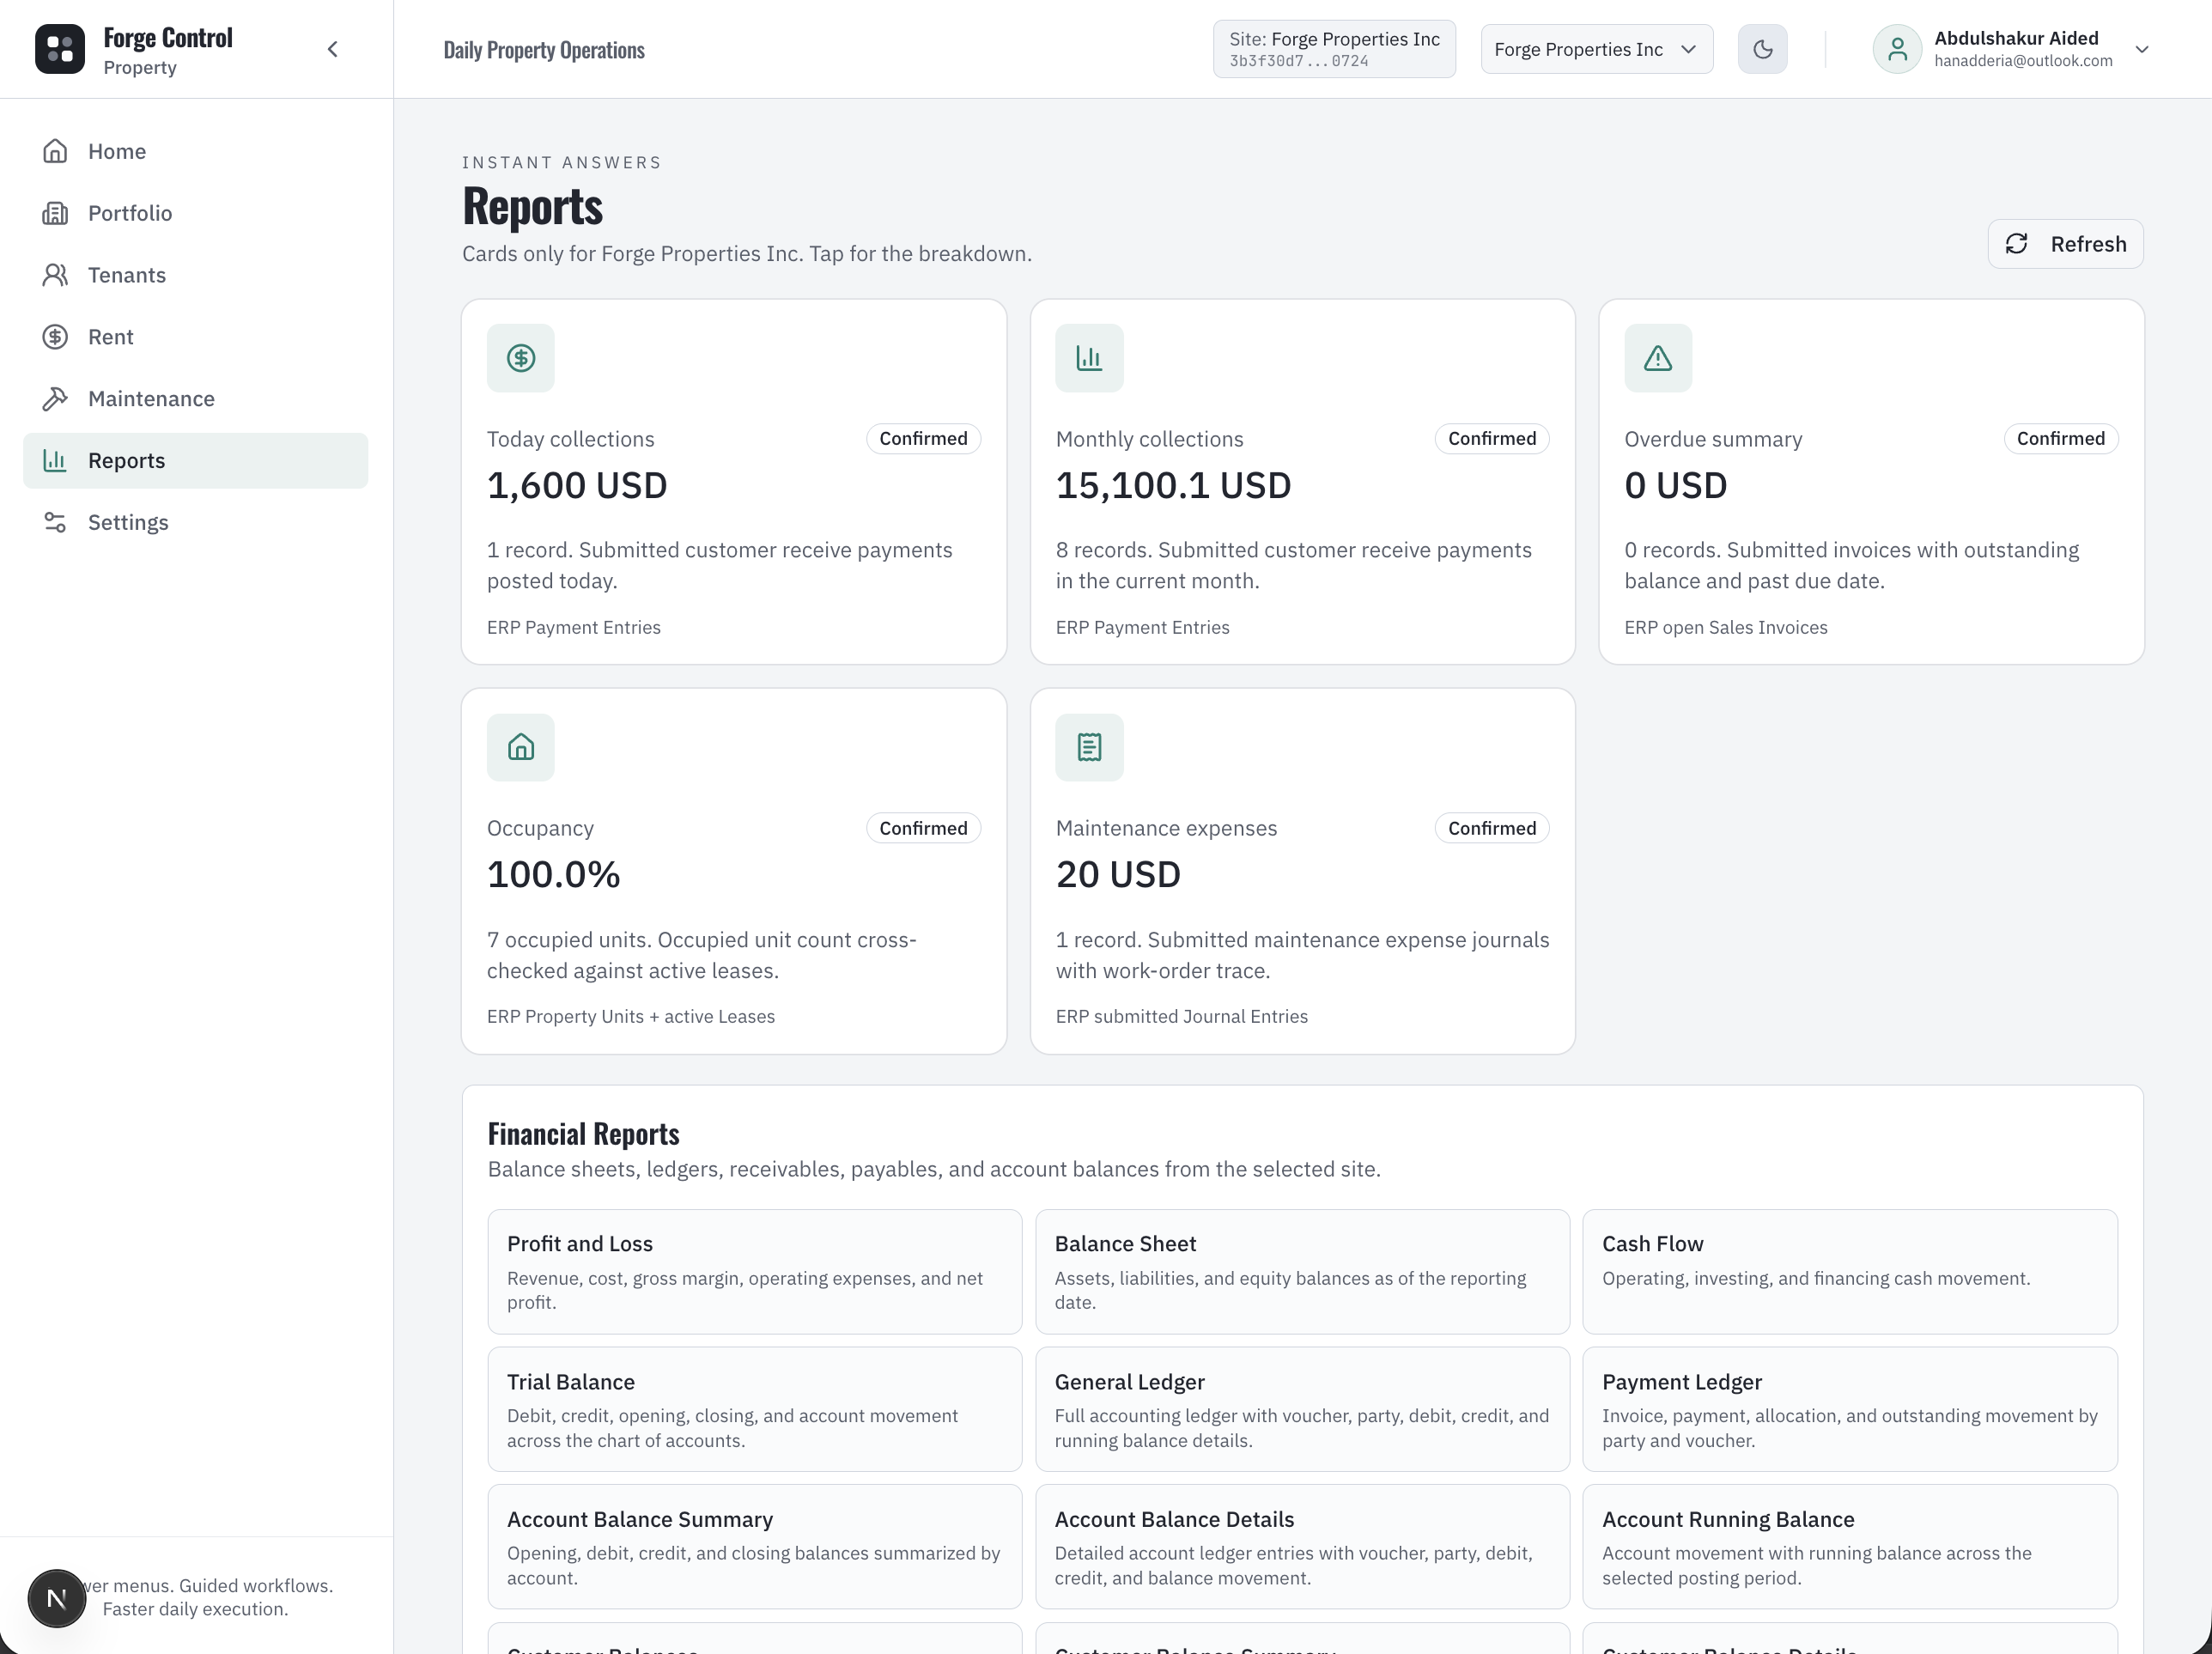Open the Account Running Balance report
Viewport: 2212px width, 1654px height.
click(x=1850, y=1547)
